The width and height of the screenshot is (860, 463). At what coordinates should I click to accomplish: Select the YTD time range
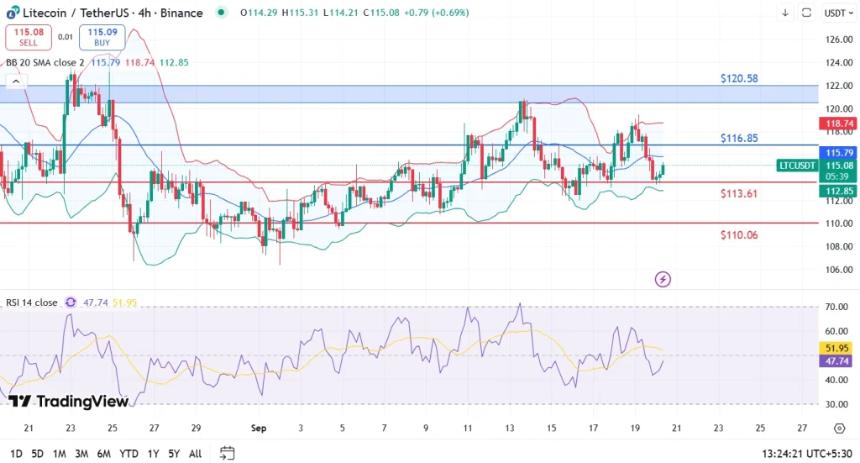(128, 453)
